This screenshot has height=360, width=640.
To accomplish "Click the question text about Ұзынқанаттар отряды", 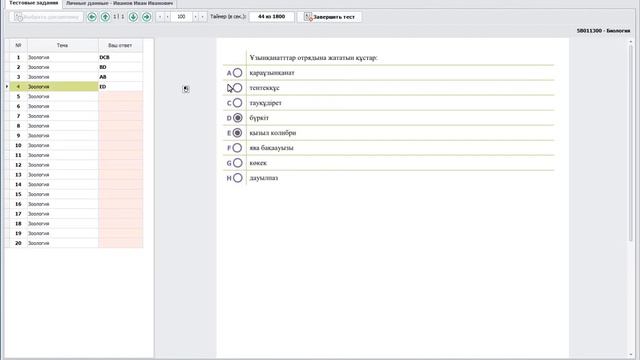I will pyautogui.click(x=313, y=58).
